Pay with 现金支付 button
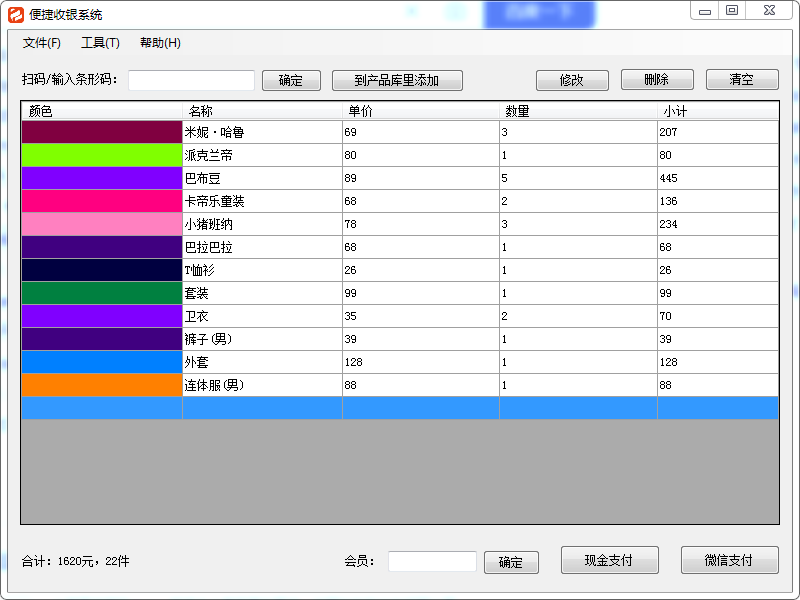This screenshot has height=600, width=800. tap(609, 560)
